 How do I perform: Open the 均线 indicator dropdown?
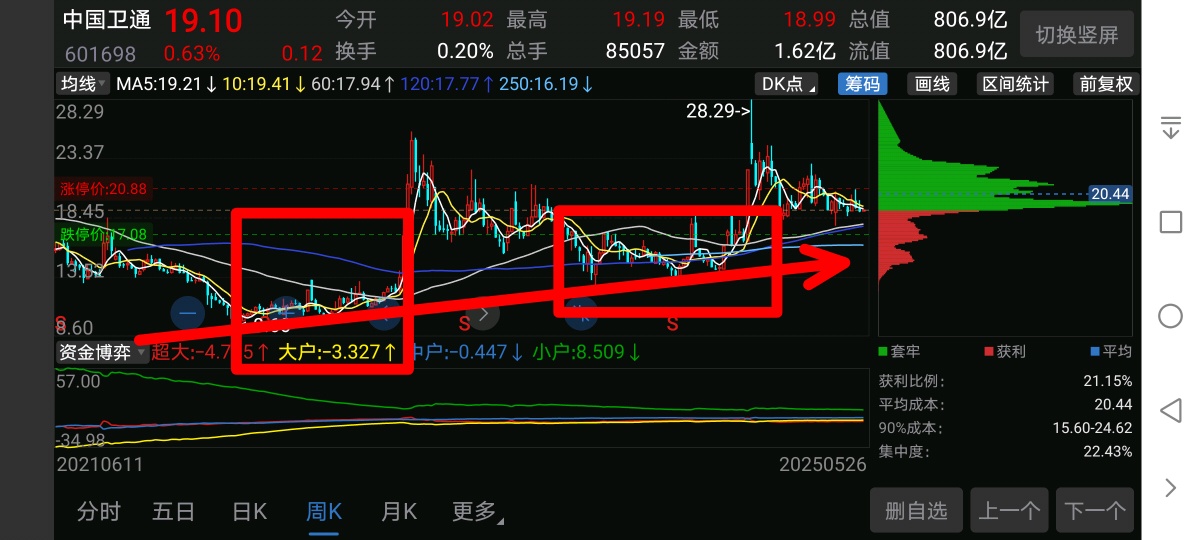click(82, 84)
